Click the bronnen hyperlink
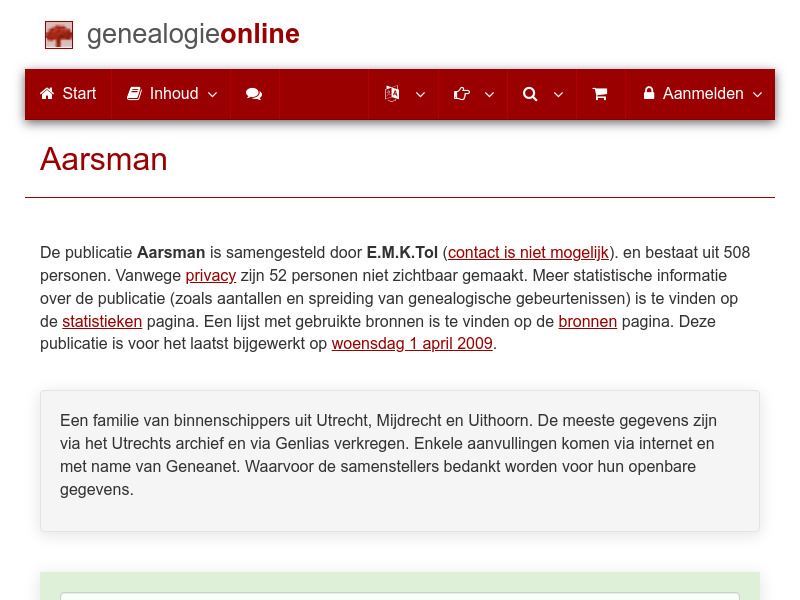 point(588,321)
